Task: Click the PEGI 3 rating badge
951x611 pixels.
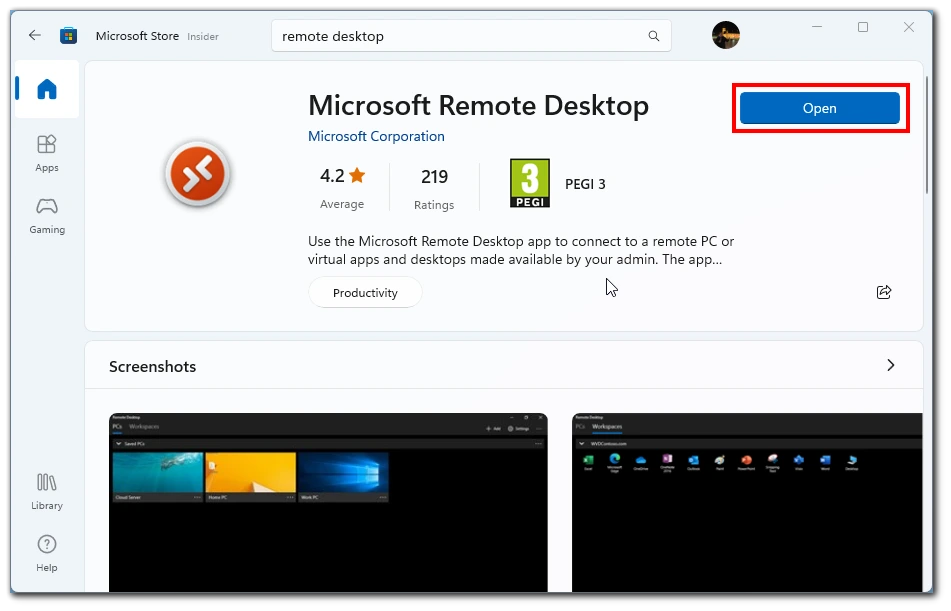Action: (529, 183)
